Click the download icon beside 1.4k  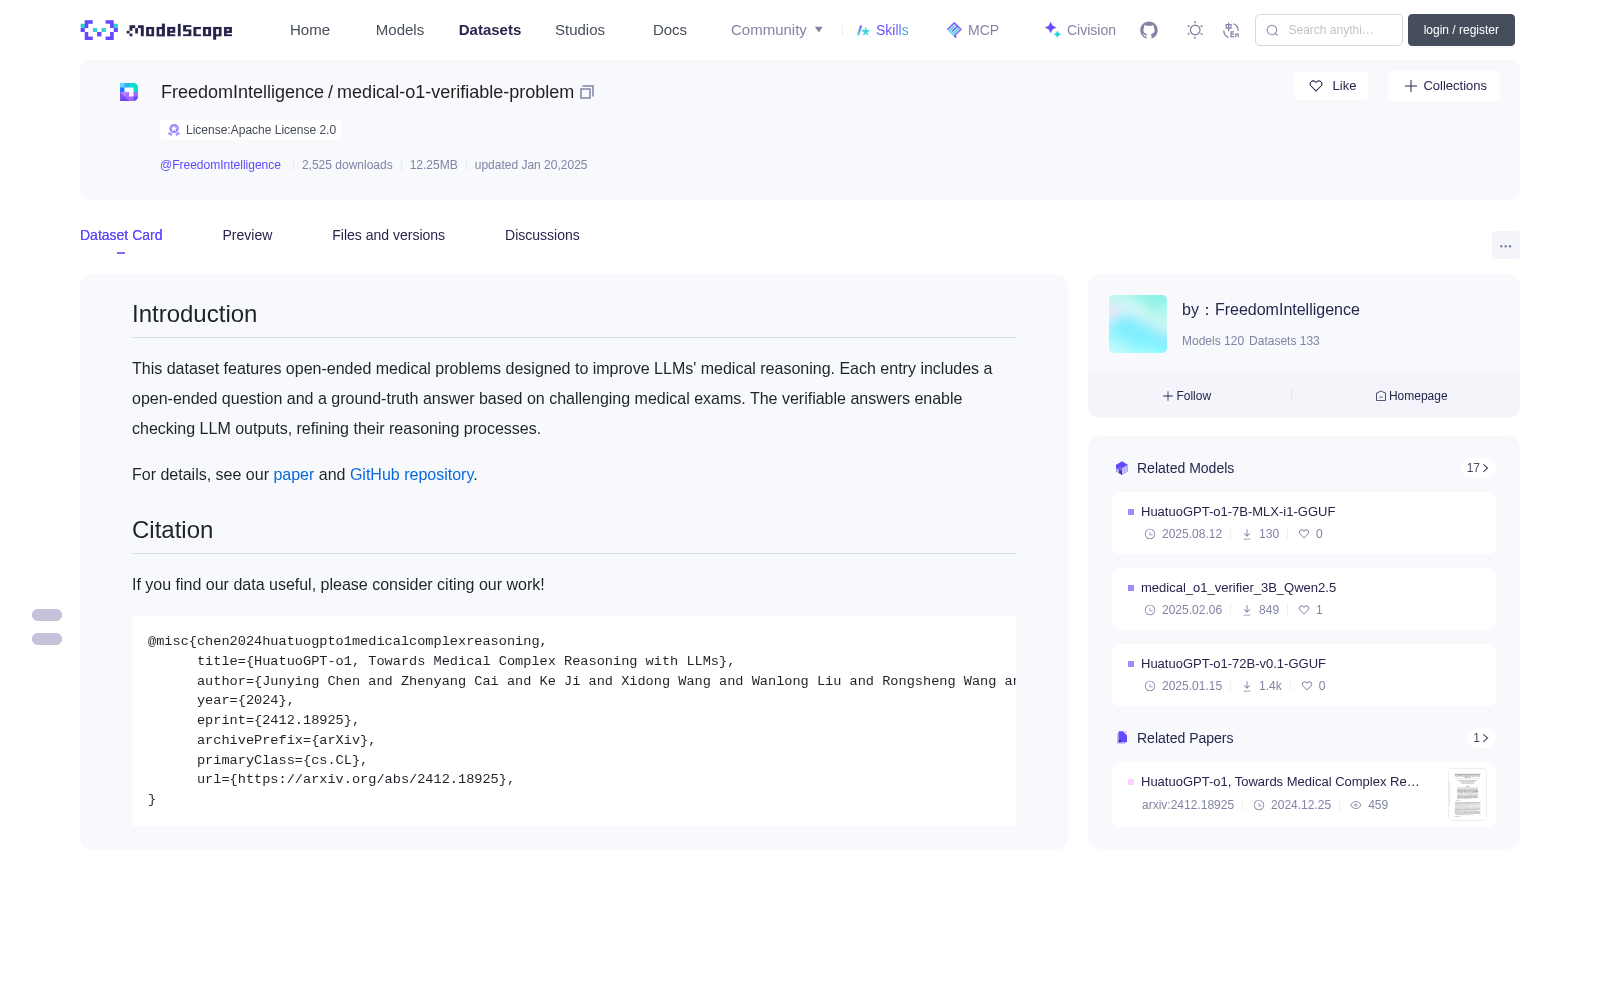pos(1247,686)
